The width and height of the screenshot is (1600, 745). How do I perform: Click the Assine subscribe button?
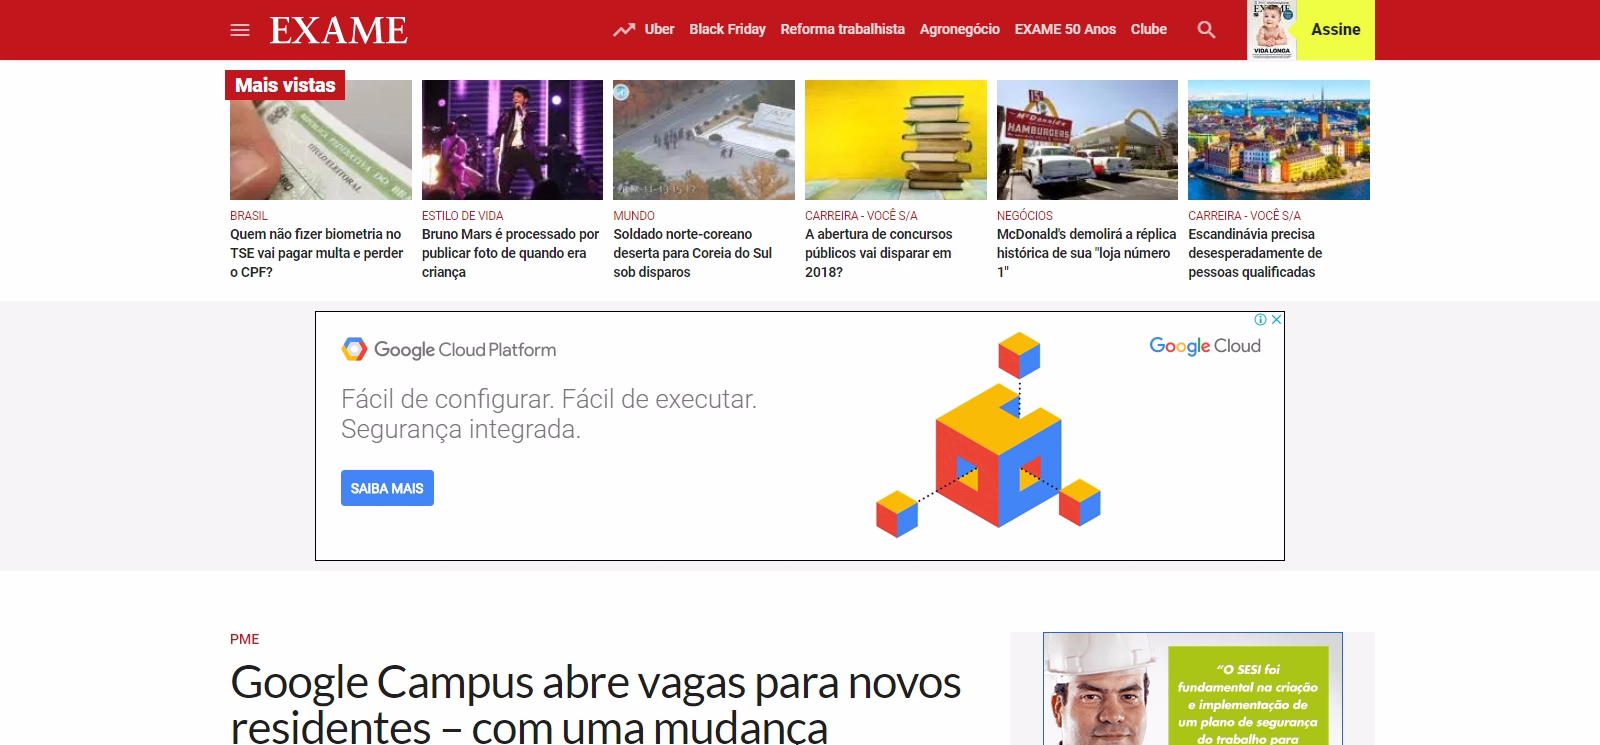(1336, 30)
